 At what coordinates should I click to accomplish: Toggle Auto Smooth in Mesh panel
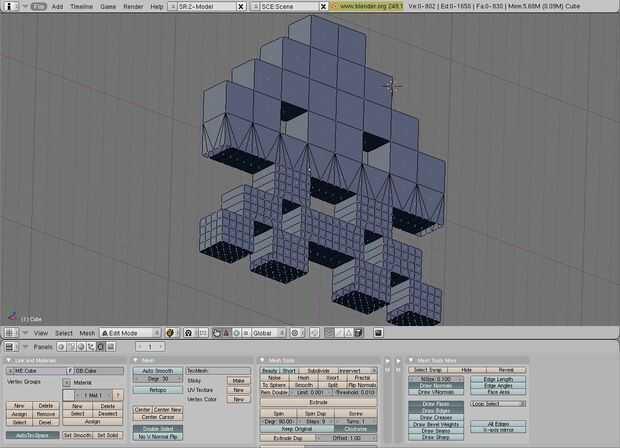[158, 371]
